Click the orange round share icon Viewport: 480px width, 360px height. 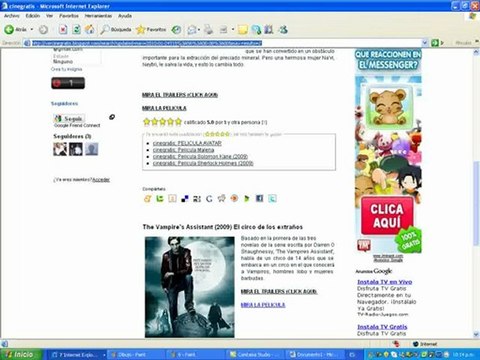tap(234, 199)
